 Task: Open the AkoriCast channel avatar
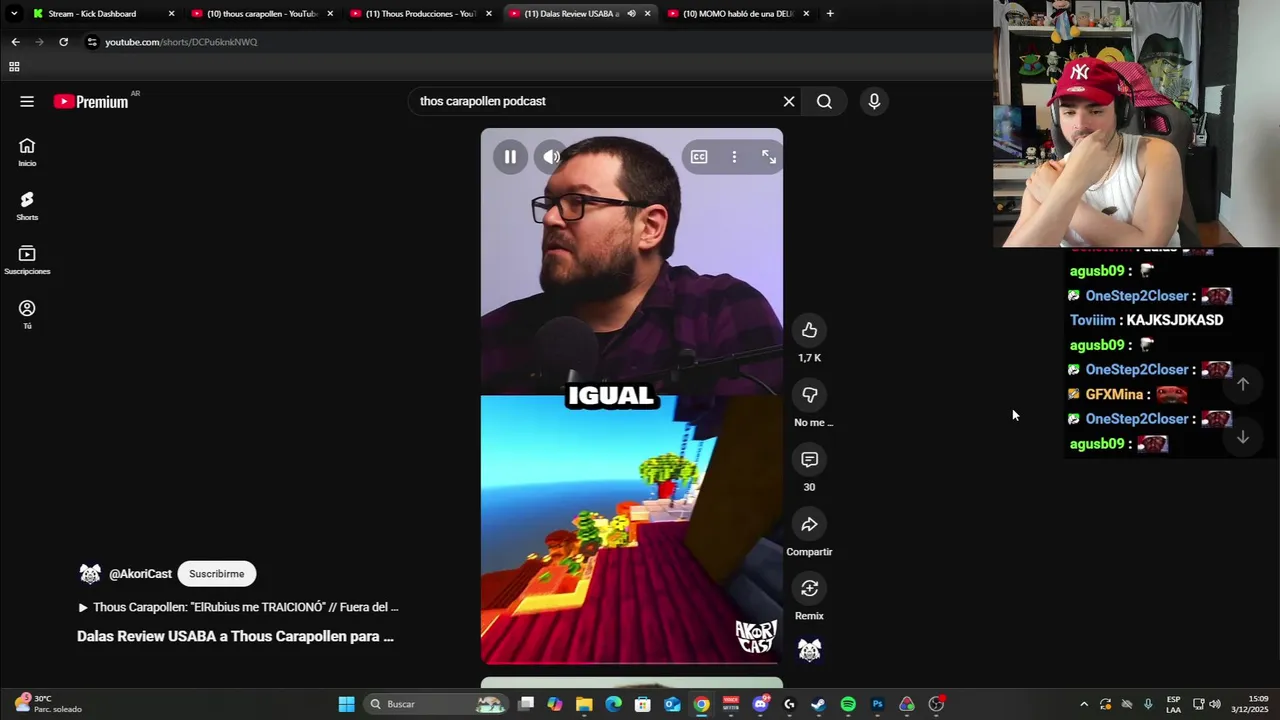[90, 574]
